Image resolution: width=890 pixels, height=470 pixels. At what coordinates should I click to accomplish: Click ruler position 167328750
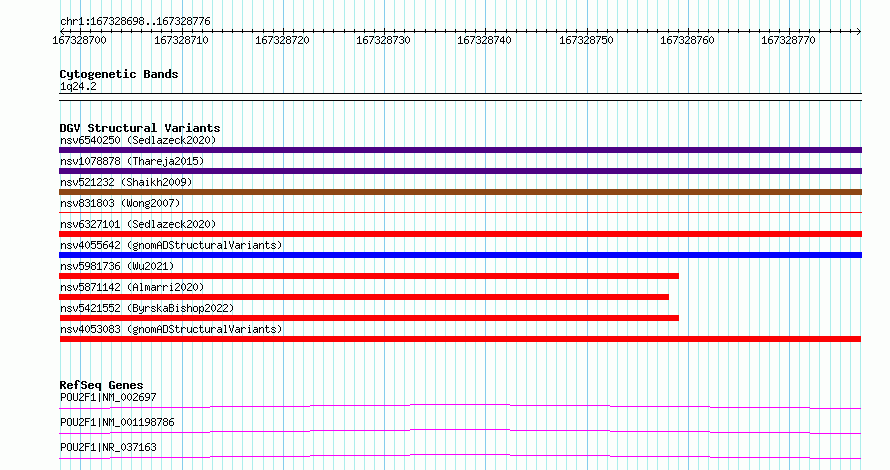[x=586, y=40]
